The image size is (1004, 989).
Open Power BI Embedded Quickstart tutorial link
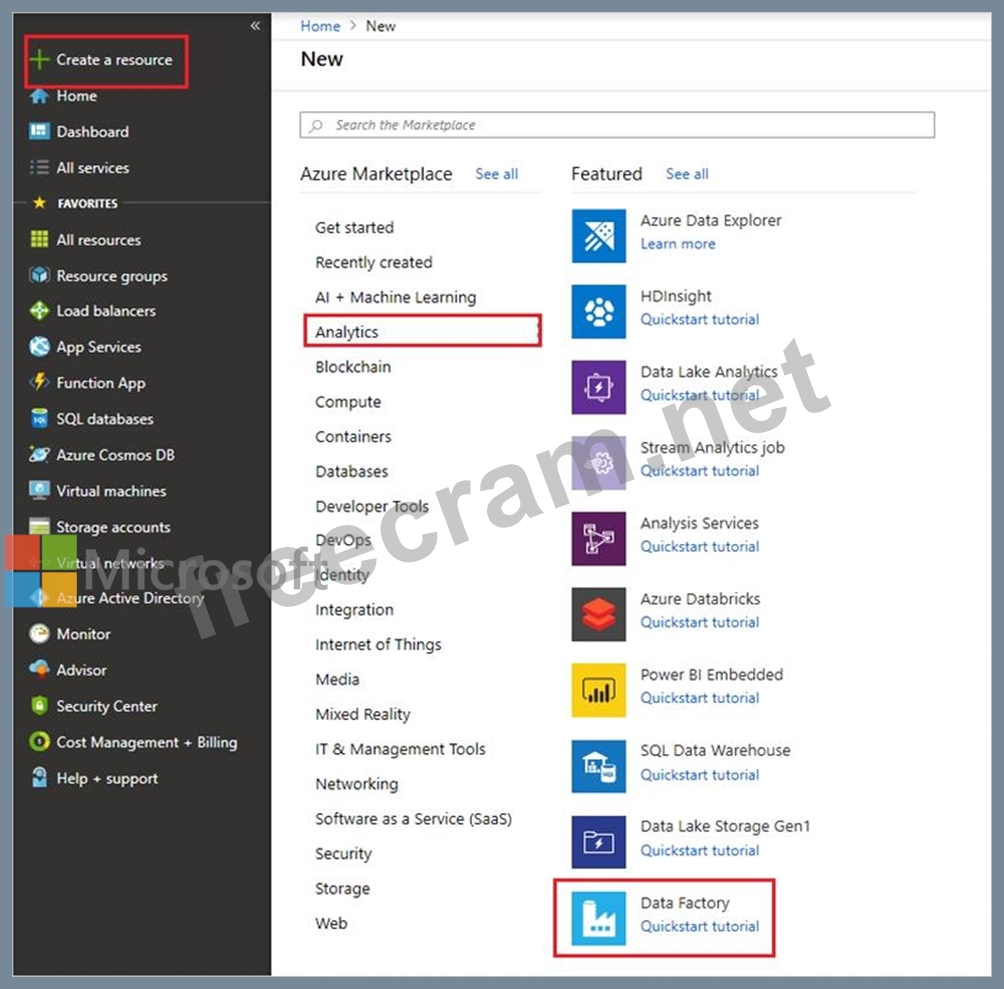pos(700,698)
